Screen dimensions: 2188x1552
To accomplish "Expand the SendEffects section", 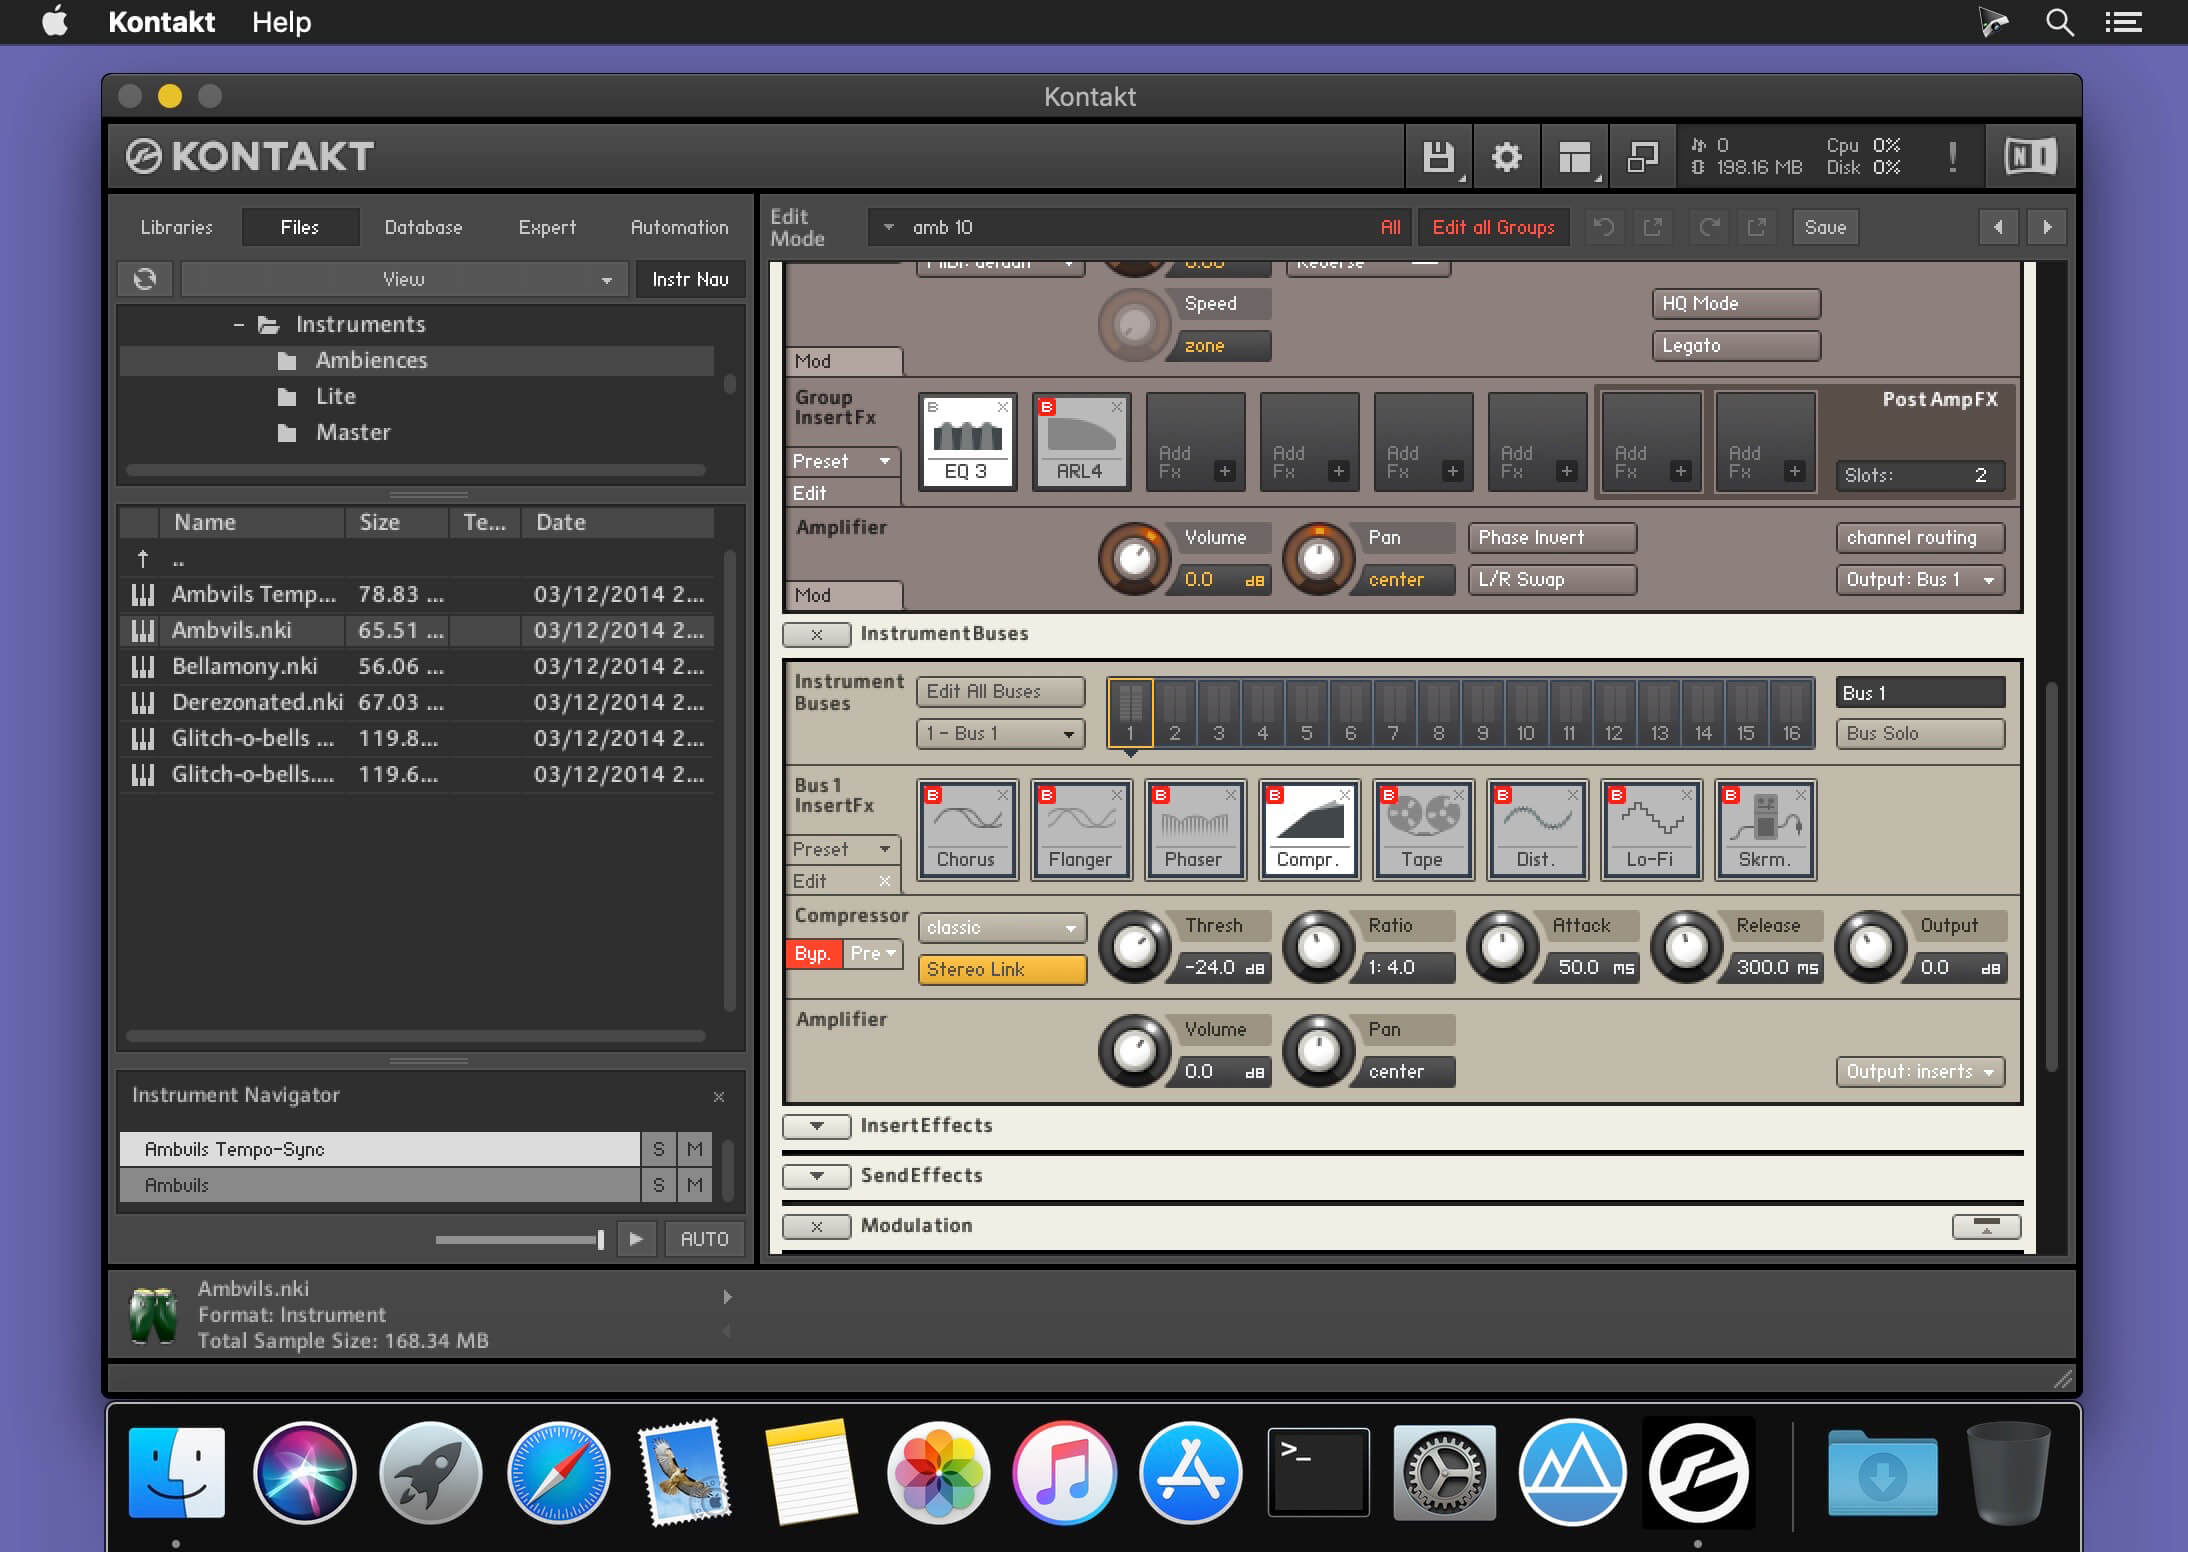I will click(817, 1176).
